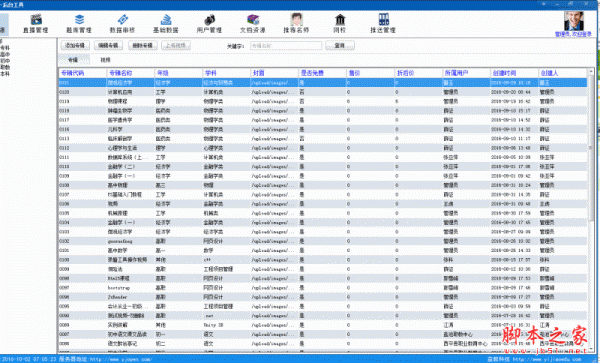Sort by the 售价 column header

point(371,73)
